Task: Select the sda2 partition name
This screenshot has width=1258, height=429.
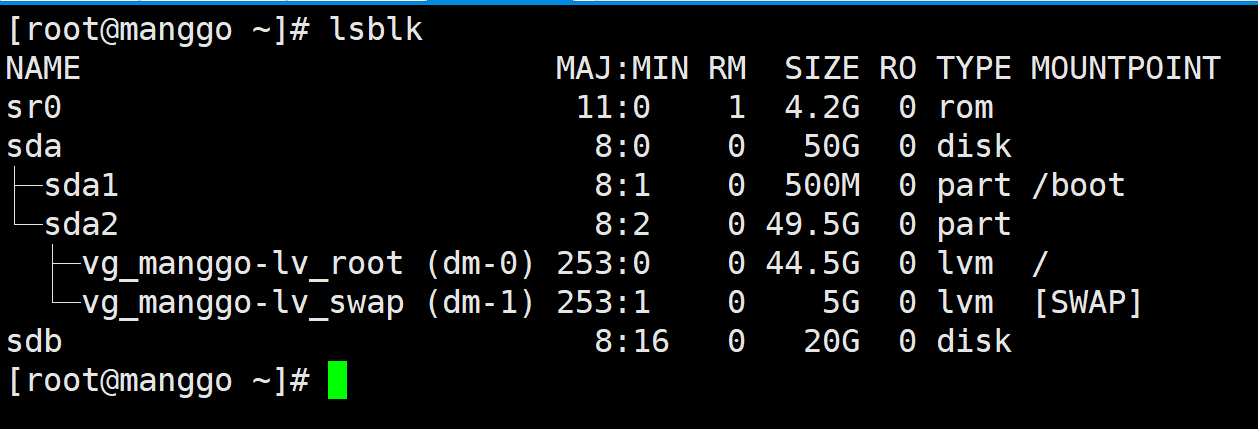Action: (x=81, y=225)
